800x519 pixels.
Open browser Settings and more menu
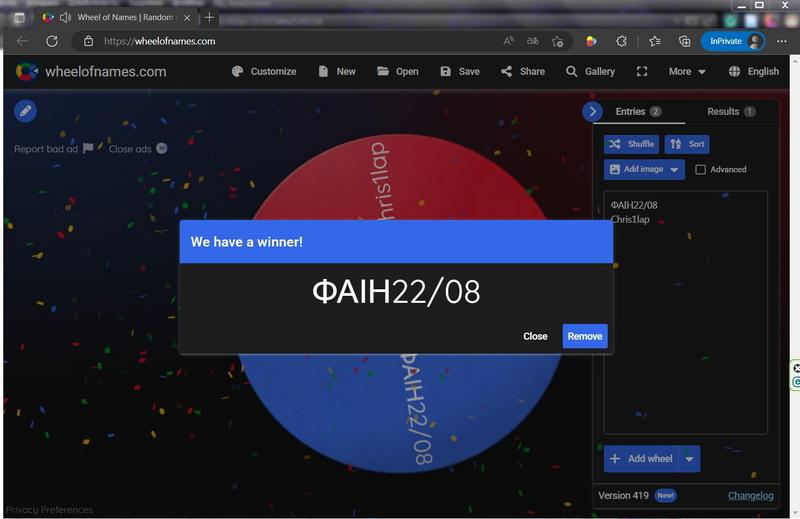coord(782,41)
